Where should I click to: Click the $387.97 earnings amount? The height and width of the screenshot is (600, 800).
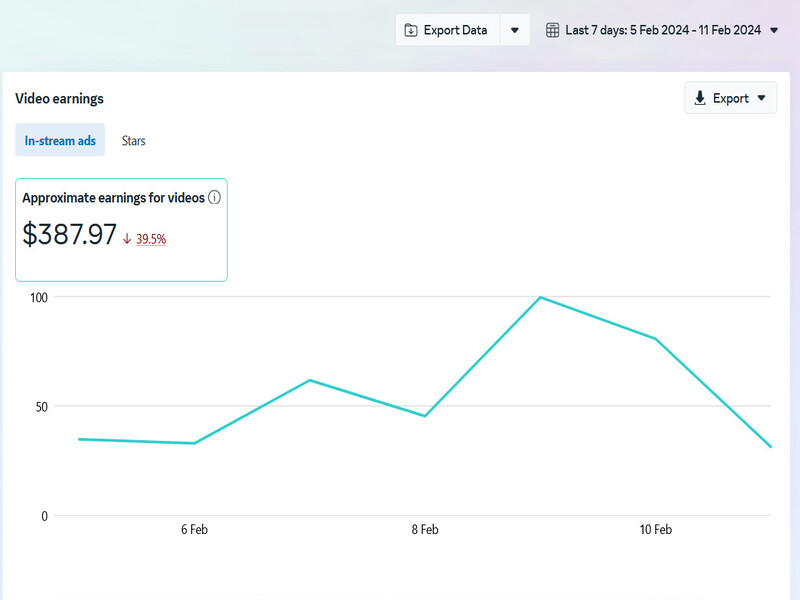click(70, 235)
